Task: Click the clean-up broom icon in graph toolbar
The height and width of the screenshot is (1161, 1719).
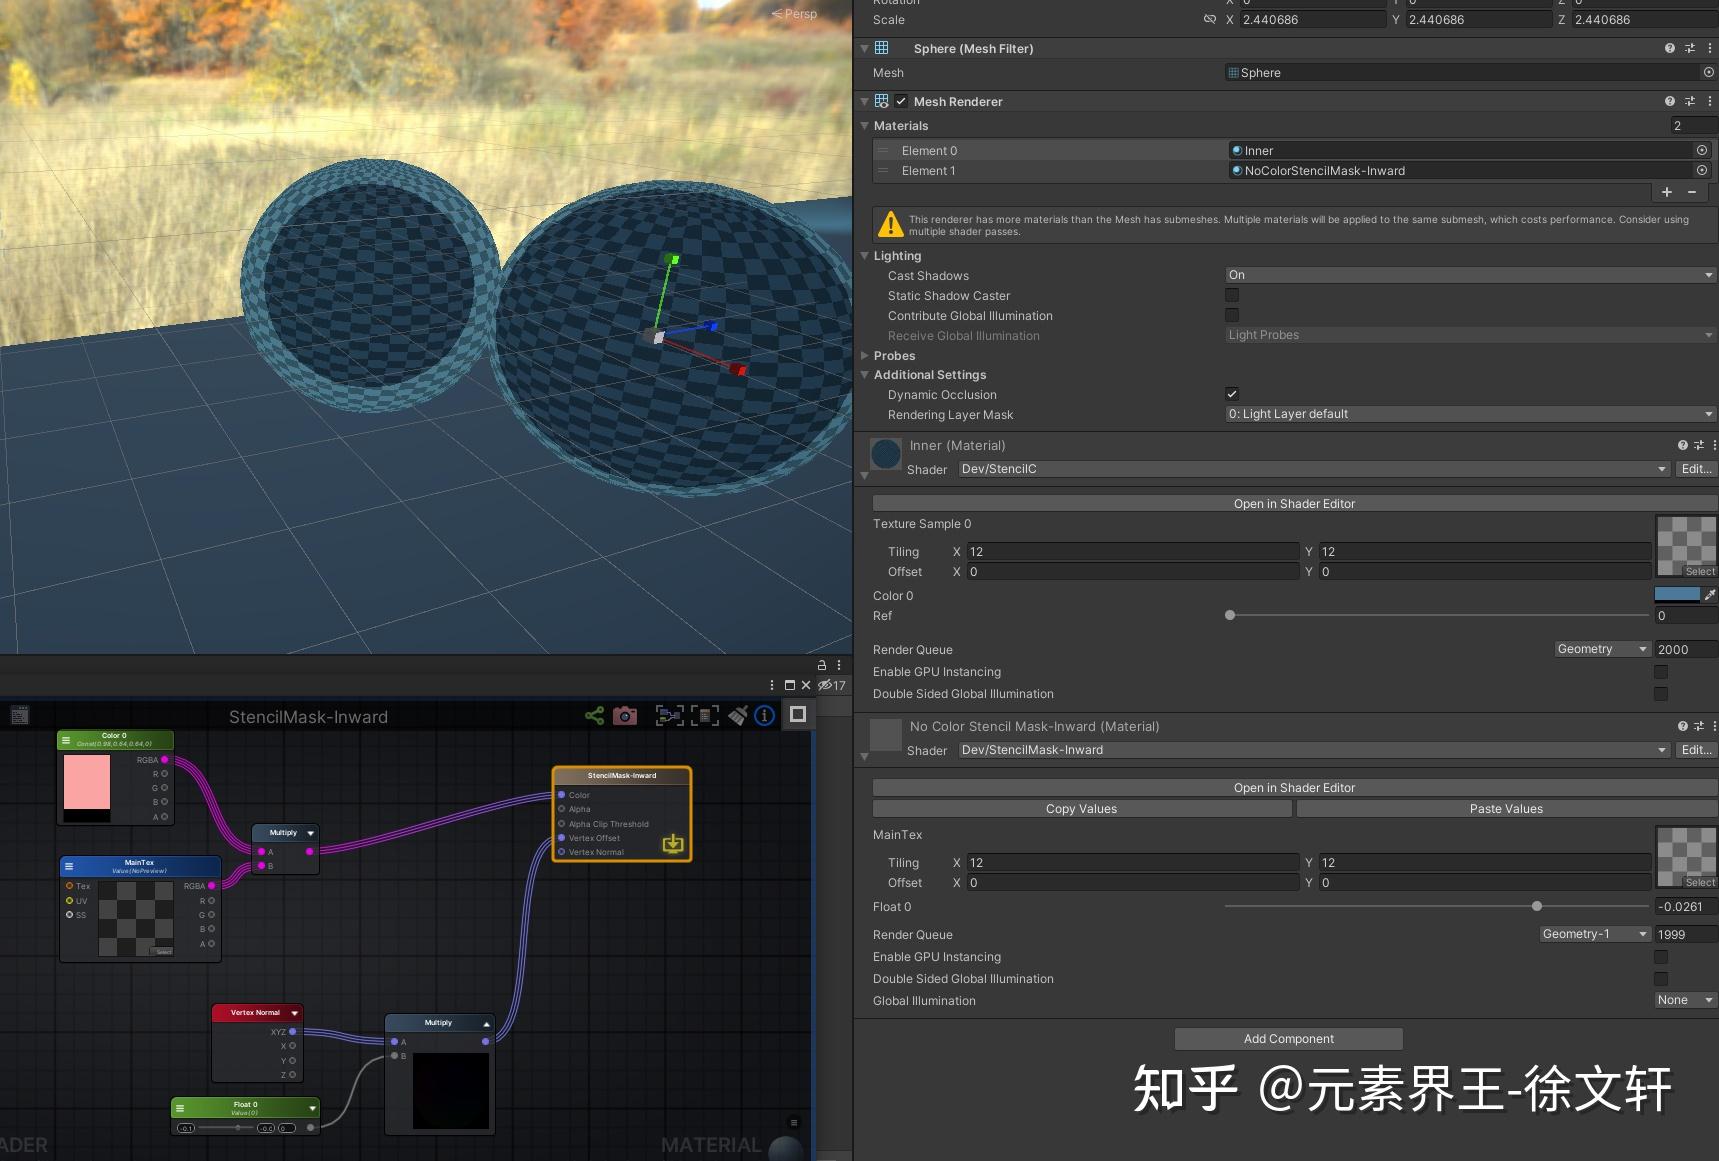Action: 738,715
